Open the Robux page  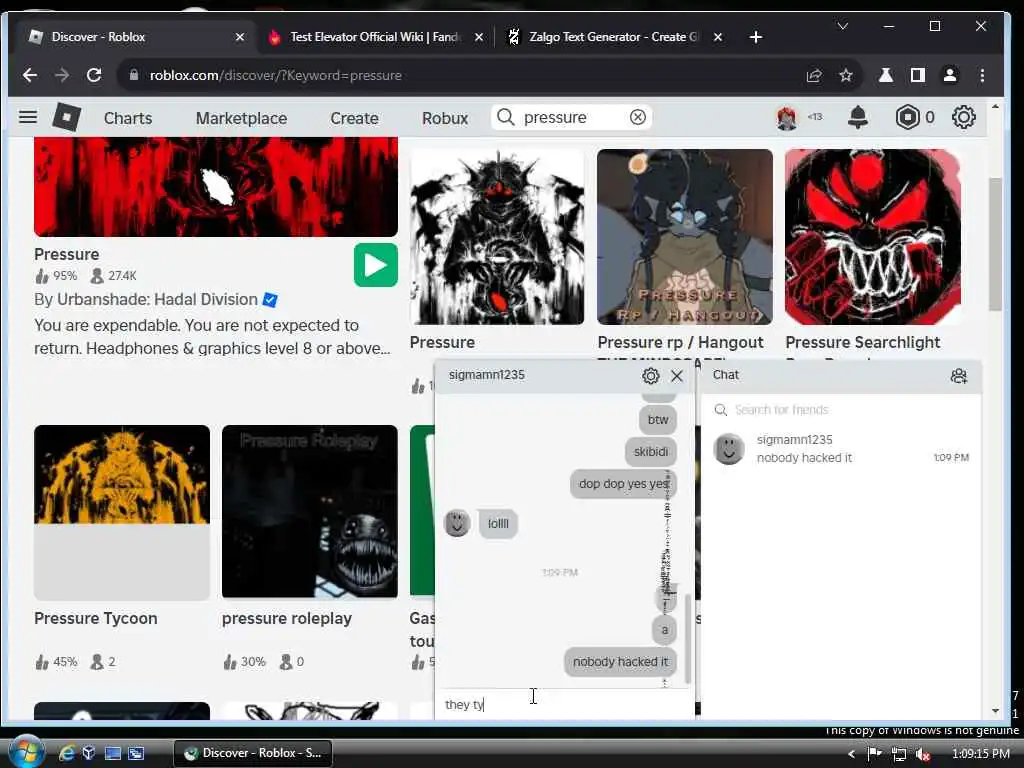tap(445, 118)
